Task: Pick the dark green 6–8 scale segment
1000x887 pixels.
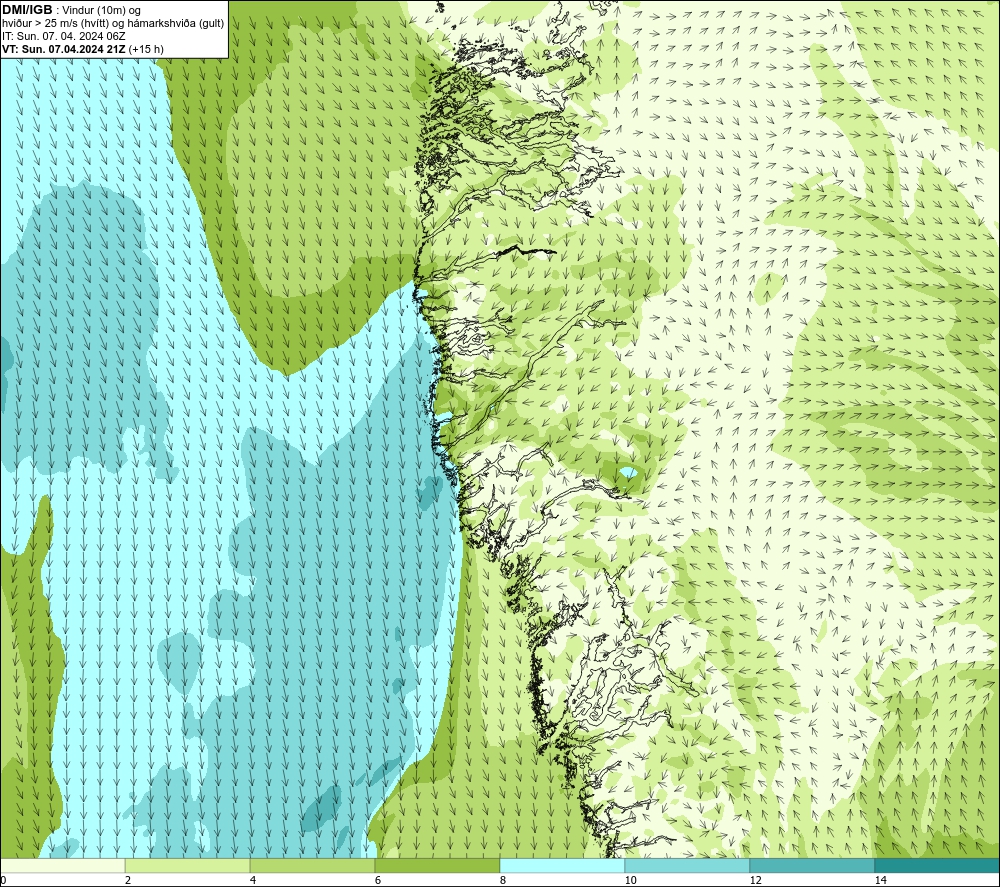Action: point(438,866)
